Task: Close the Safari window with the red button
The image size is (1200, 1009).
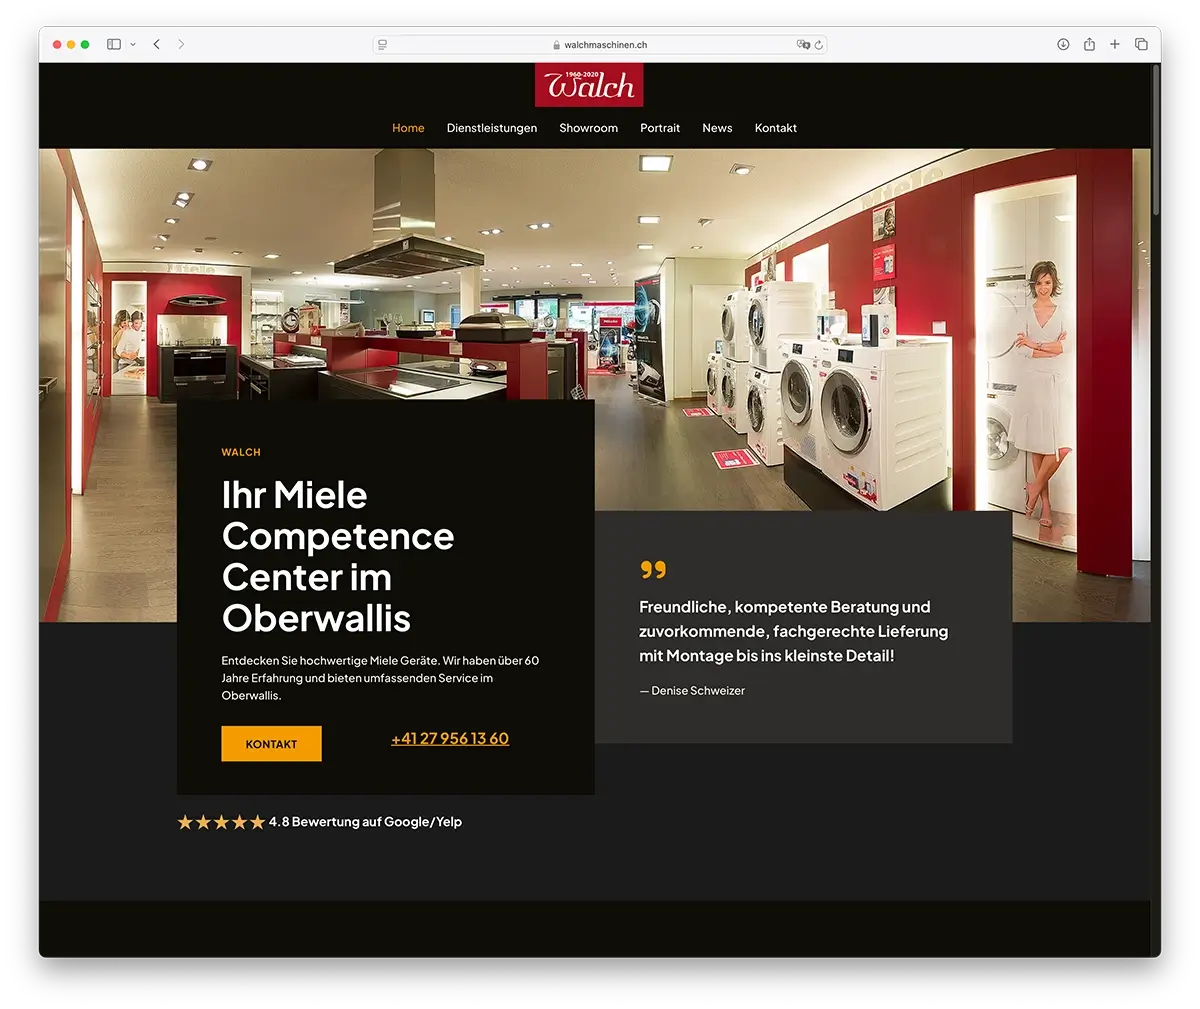Action: pyautogui.click(x=57, y=44)
